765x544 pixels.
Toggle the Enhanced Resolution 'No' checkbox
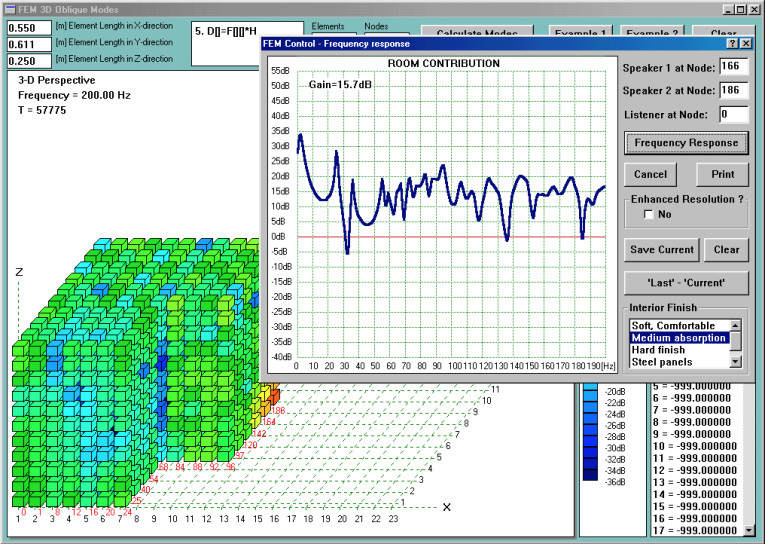tap(650, 214)
